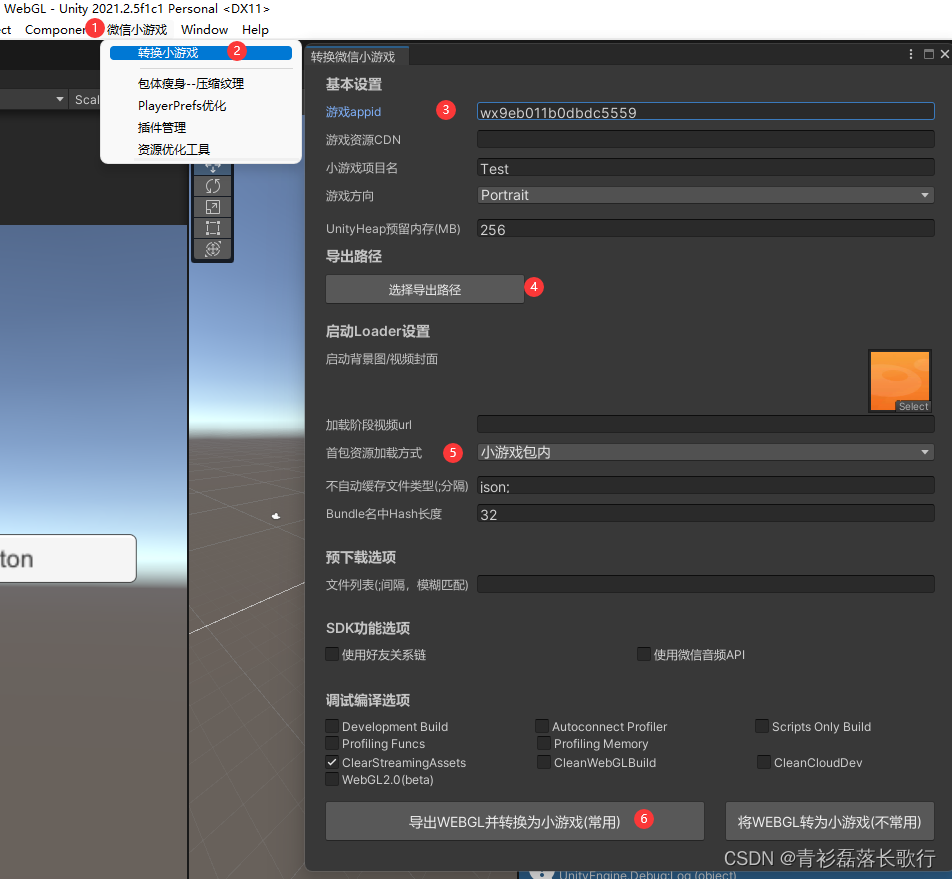Select the Rect tool in scene toolbar
This screenshot has height=879, width=952.
click(x=212, y=228)
